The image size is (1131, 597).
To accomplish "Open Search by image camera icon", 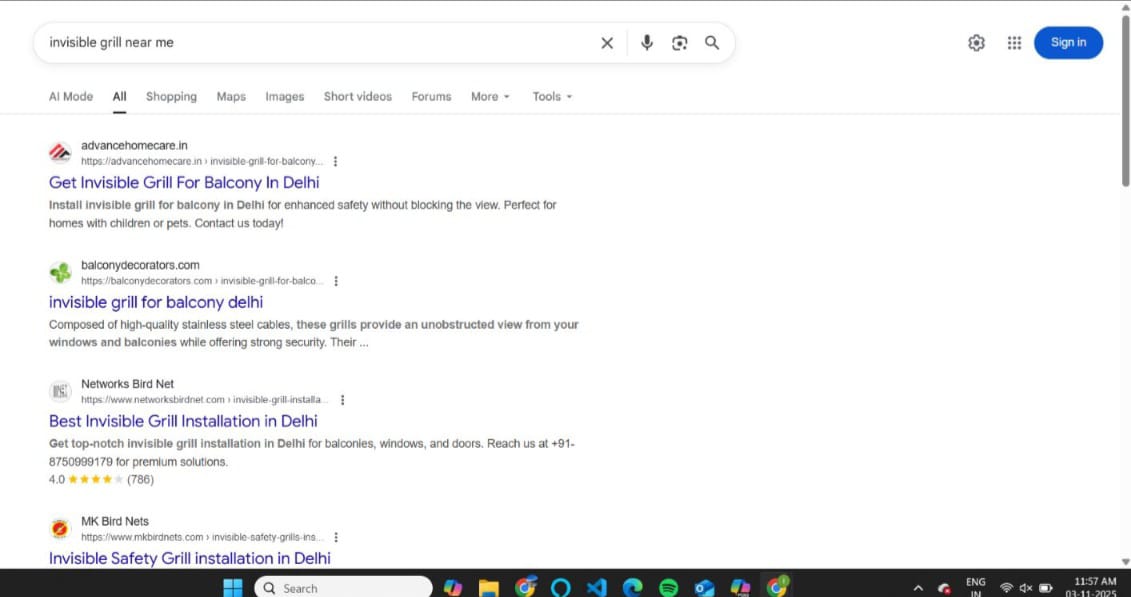I will point(680,43).
